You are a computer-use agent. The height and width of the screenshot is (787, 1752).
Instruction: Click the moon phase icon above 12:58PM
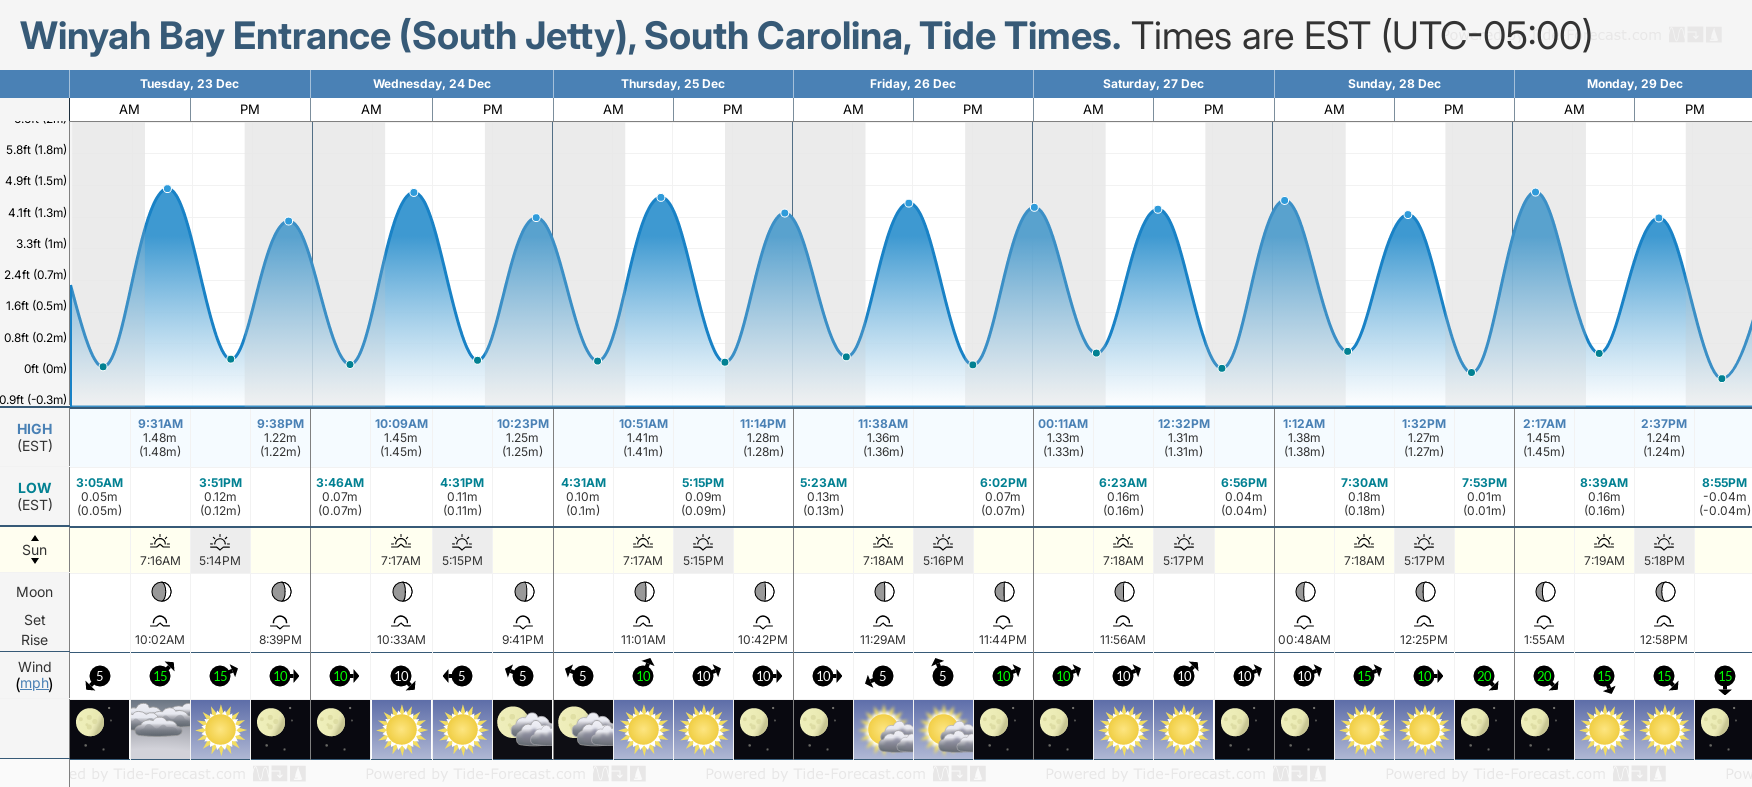click(x=1664, y=592)
